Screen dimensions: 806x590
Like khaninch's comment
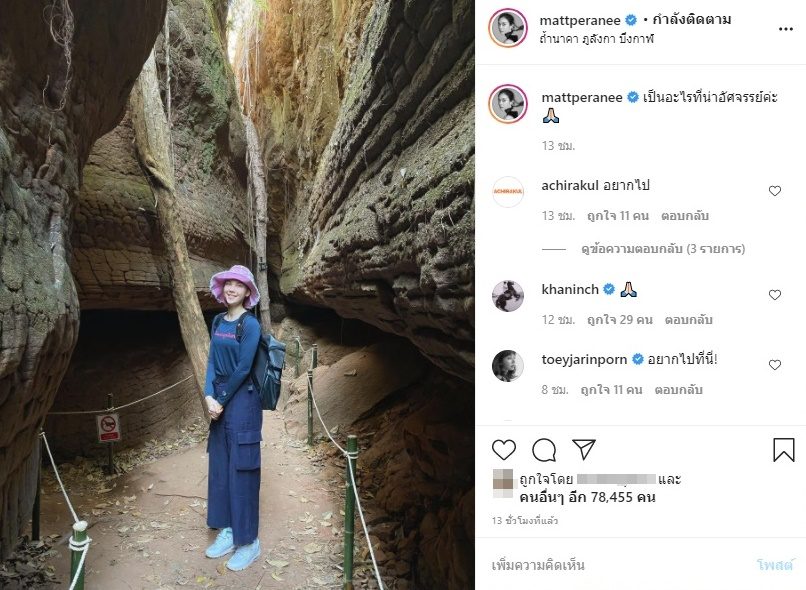pyautogui.click(x=775, y=295)
